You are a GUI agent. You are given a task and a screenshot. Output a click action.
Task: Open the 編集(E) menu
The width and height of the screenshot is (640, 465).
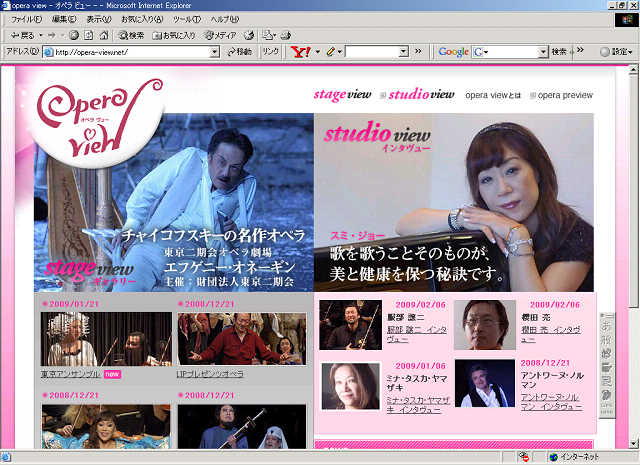click(x=64, y=19)
